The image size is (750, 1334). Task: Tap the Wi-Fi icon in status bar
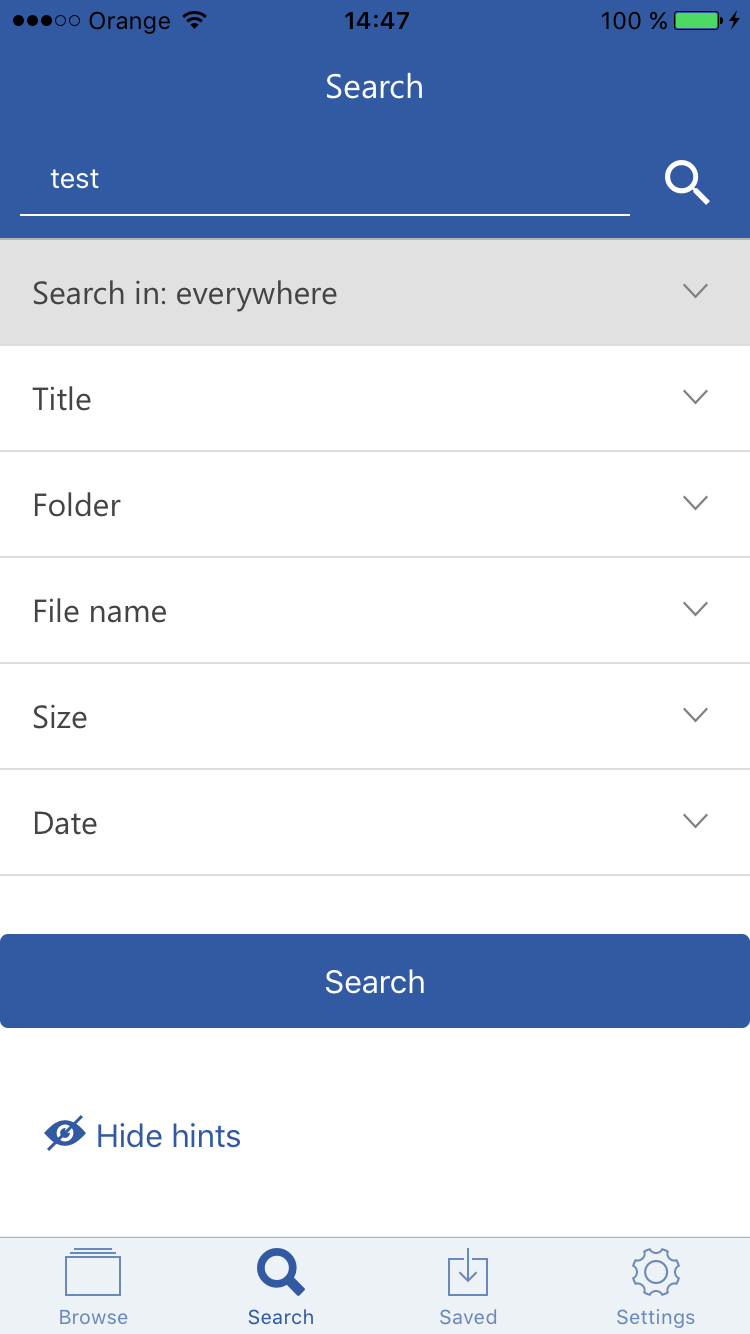click(x=195, y=20)
